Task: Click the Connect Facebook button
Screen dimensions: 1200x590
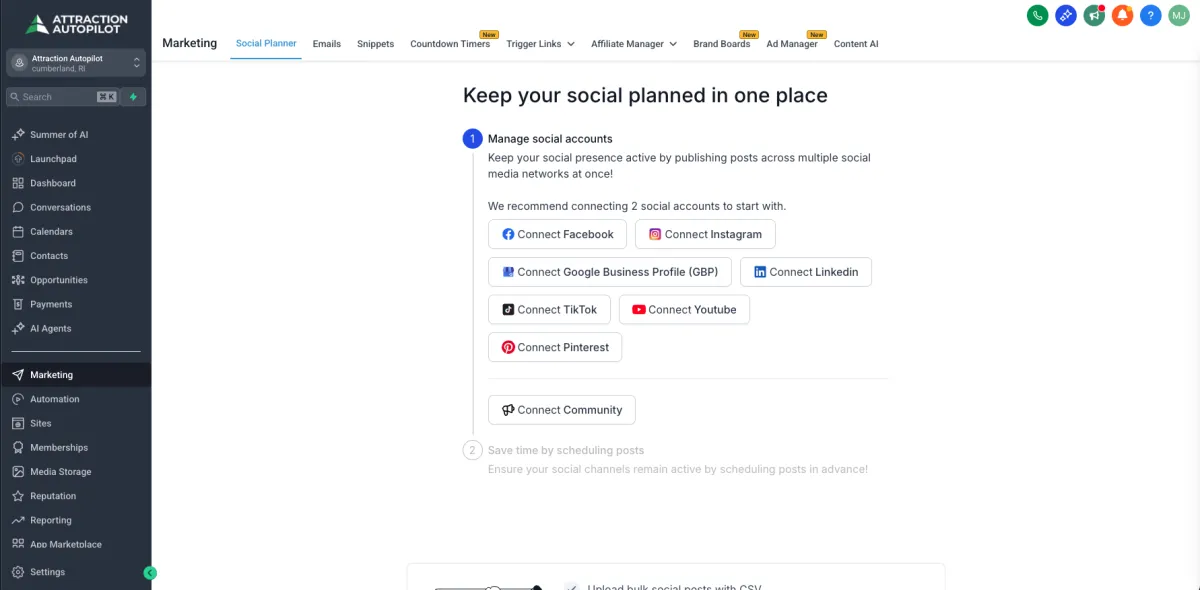Action: pyautogui.click(x=557, y=234)
